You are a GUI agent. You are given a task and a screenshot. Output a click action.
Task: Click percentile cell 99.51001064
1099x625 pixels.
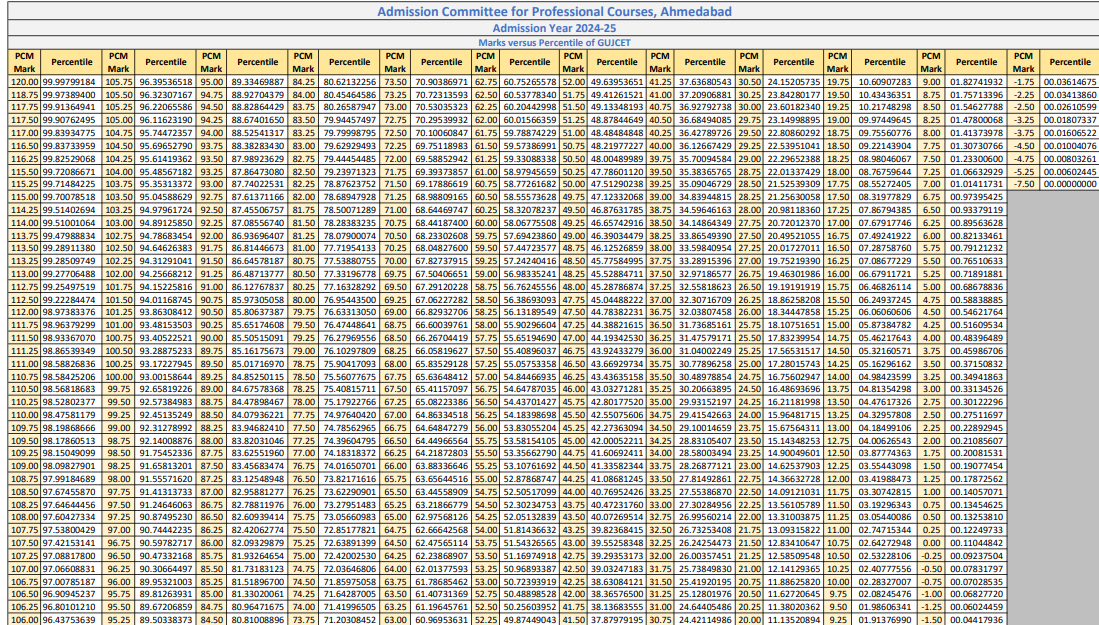coord(71,223)
